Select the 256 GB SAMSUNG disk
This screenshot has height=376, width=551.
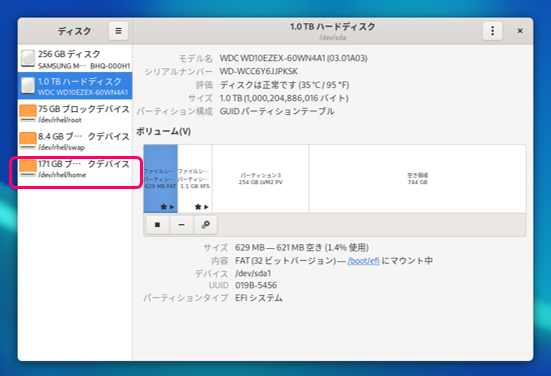pyautogui.click(x=75, y=59)
